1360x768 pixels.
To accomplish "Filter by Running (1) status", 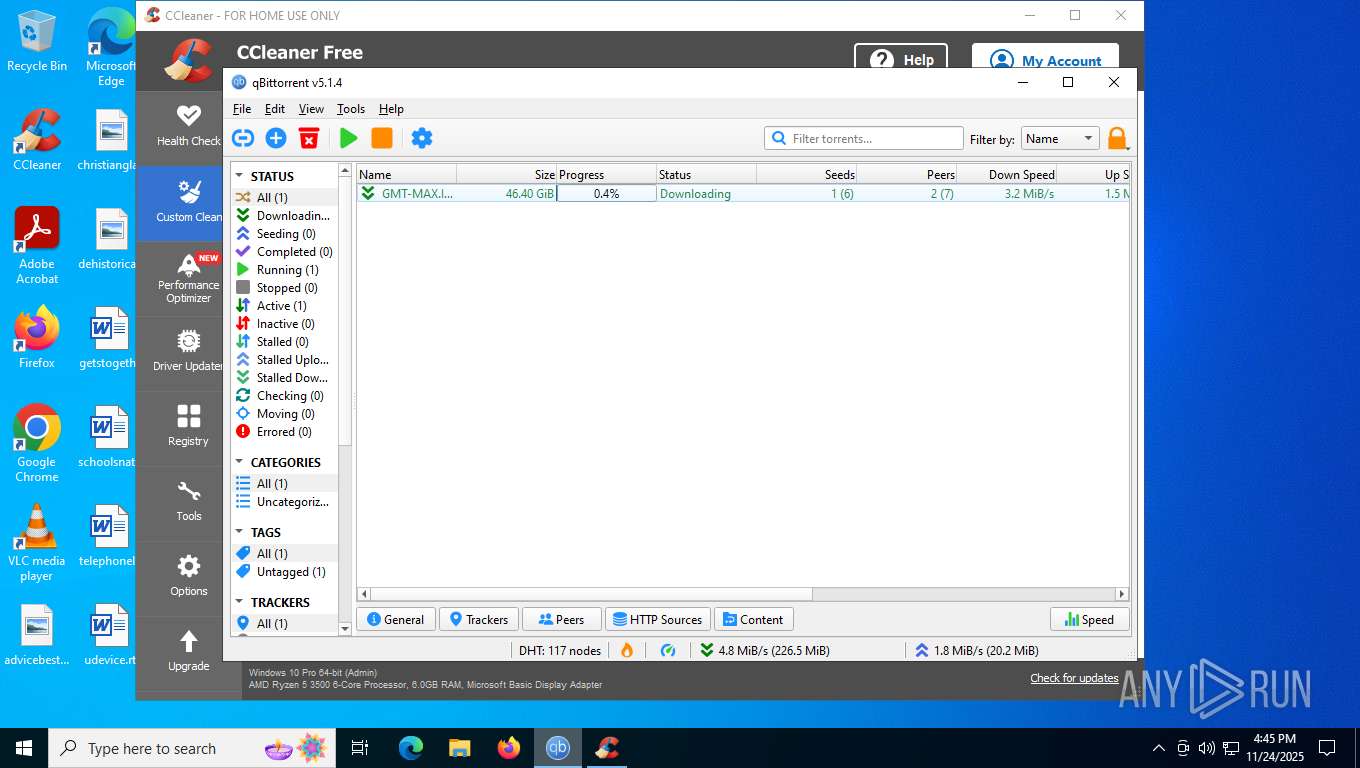I will (x=284, y=270).
